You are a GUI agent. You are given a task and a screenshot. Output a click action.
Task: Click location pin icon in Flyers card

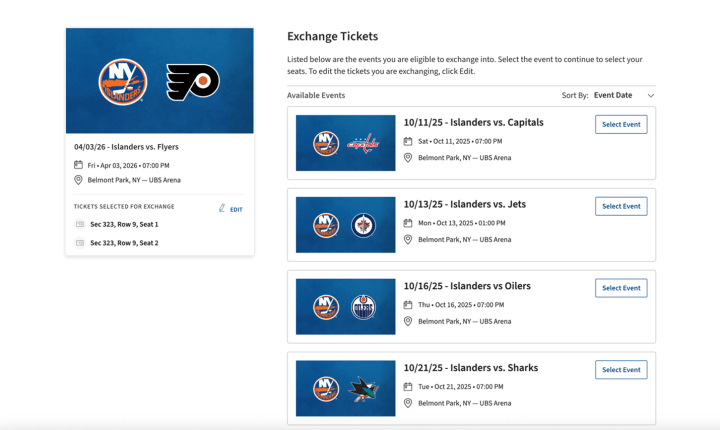point(78,180)
